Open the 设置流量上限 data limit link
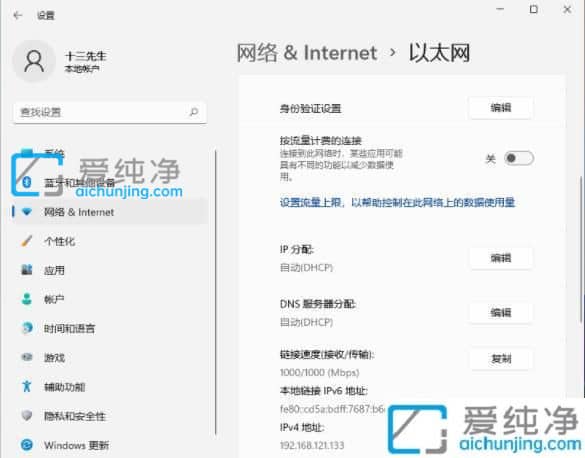Image resolution: width=585 pixels, height=458 pixels. [397, 203]
